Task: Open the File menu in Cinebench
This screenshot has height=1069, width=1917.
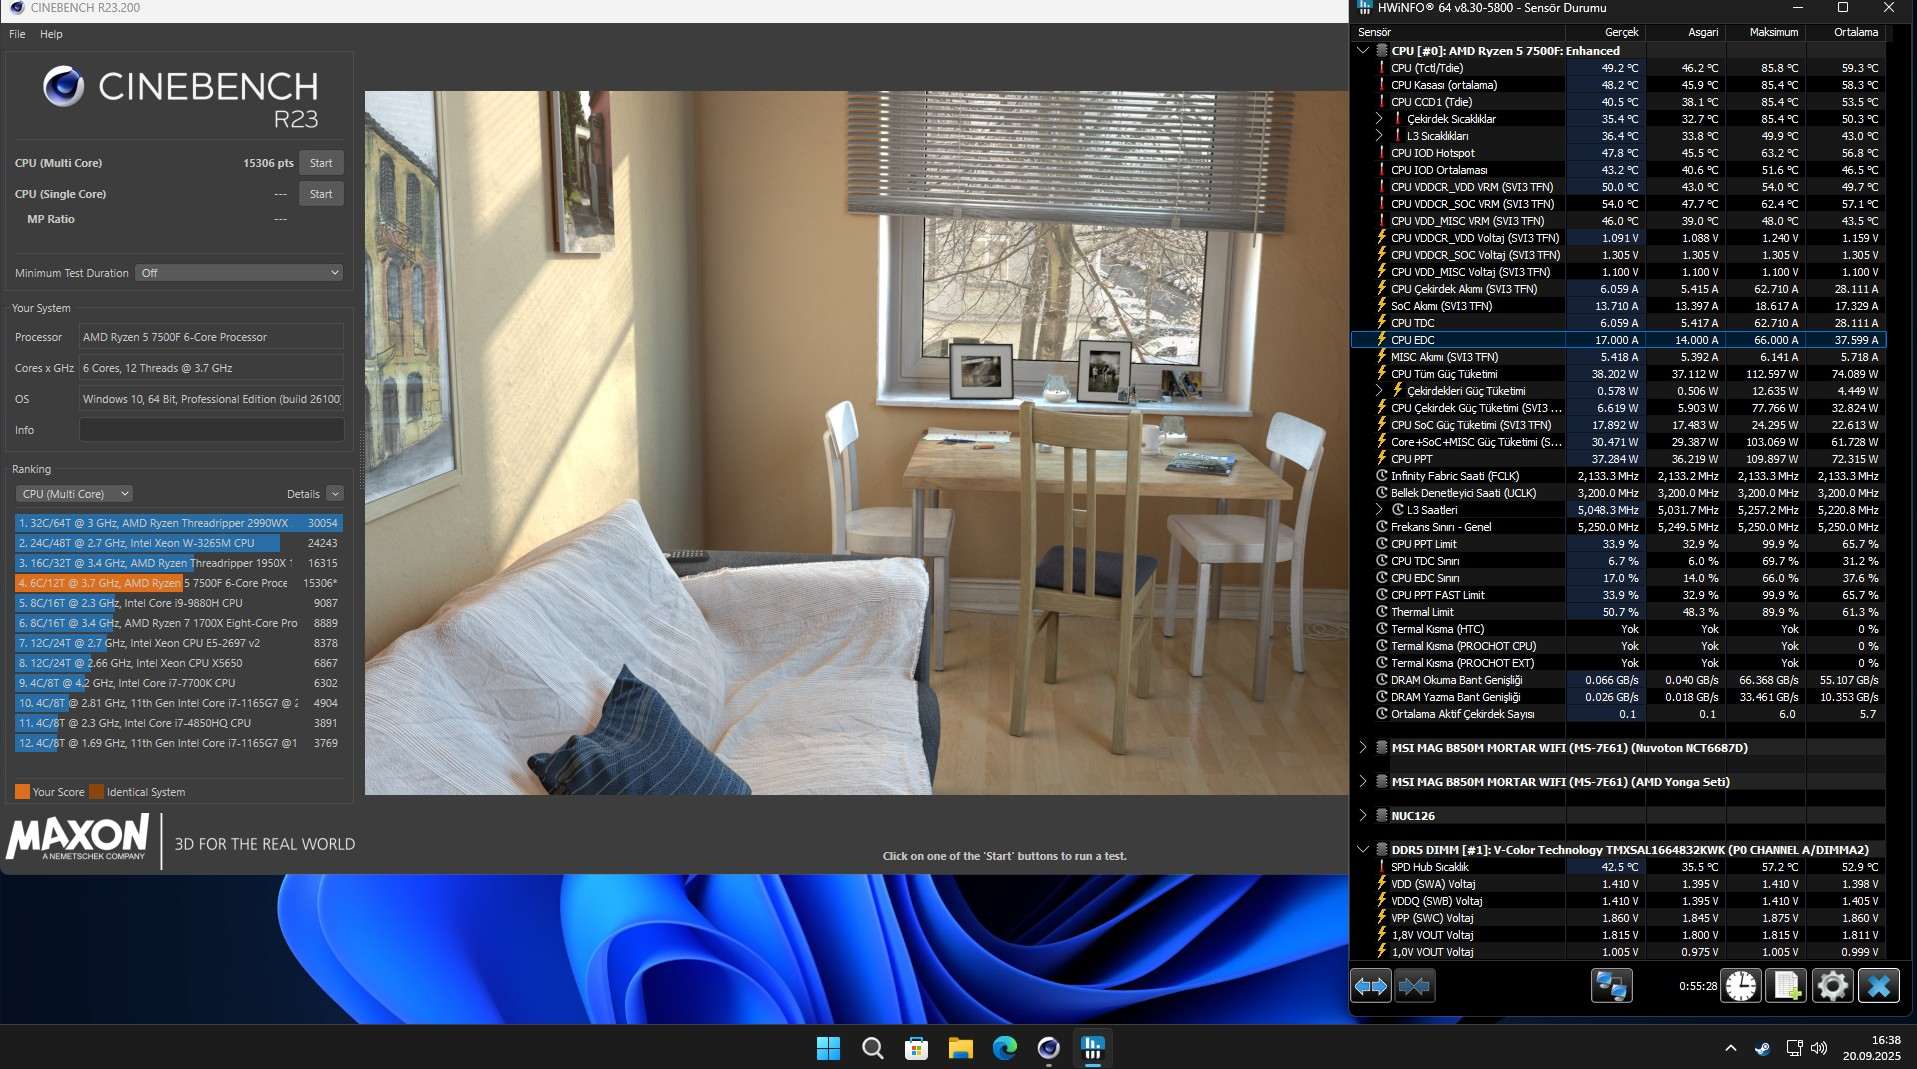Action: 17,34
